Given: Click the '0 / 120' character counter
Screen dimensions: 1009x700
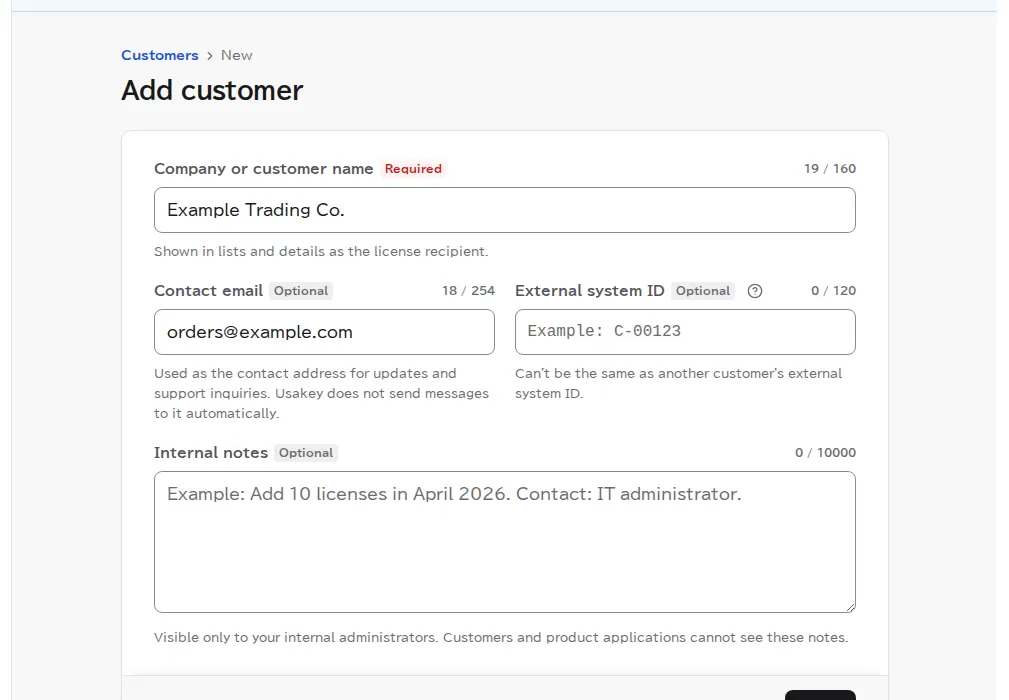Looking at the screenshot, I should [833, 291].
